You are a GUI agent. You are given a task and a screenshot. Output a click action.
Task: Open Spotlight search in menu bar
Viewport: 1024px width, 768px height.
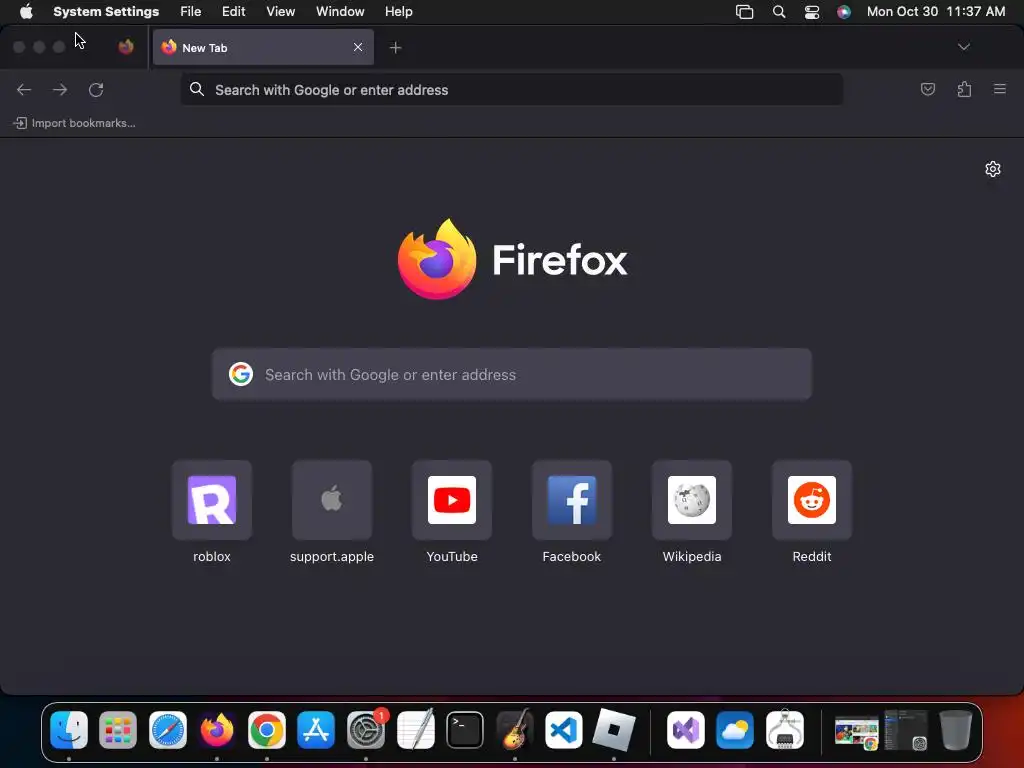[778, 12]
